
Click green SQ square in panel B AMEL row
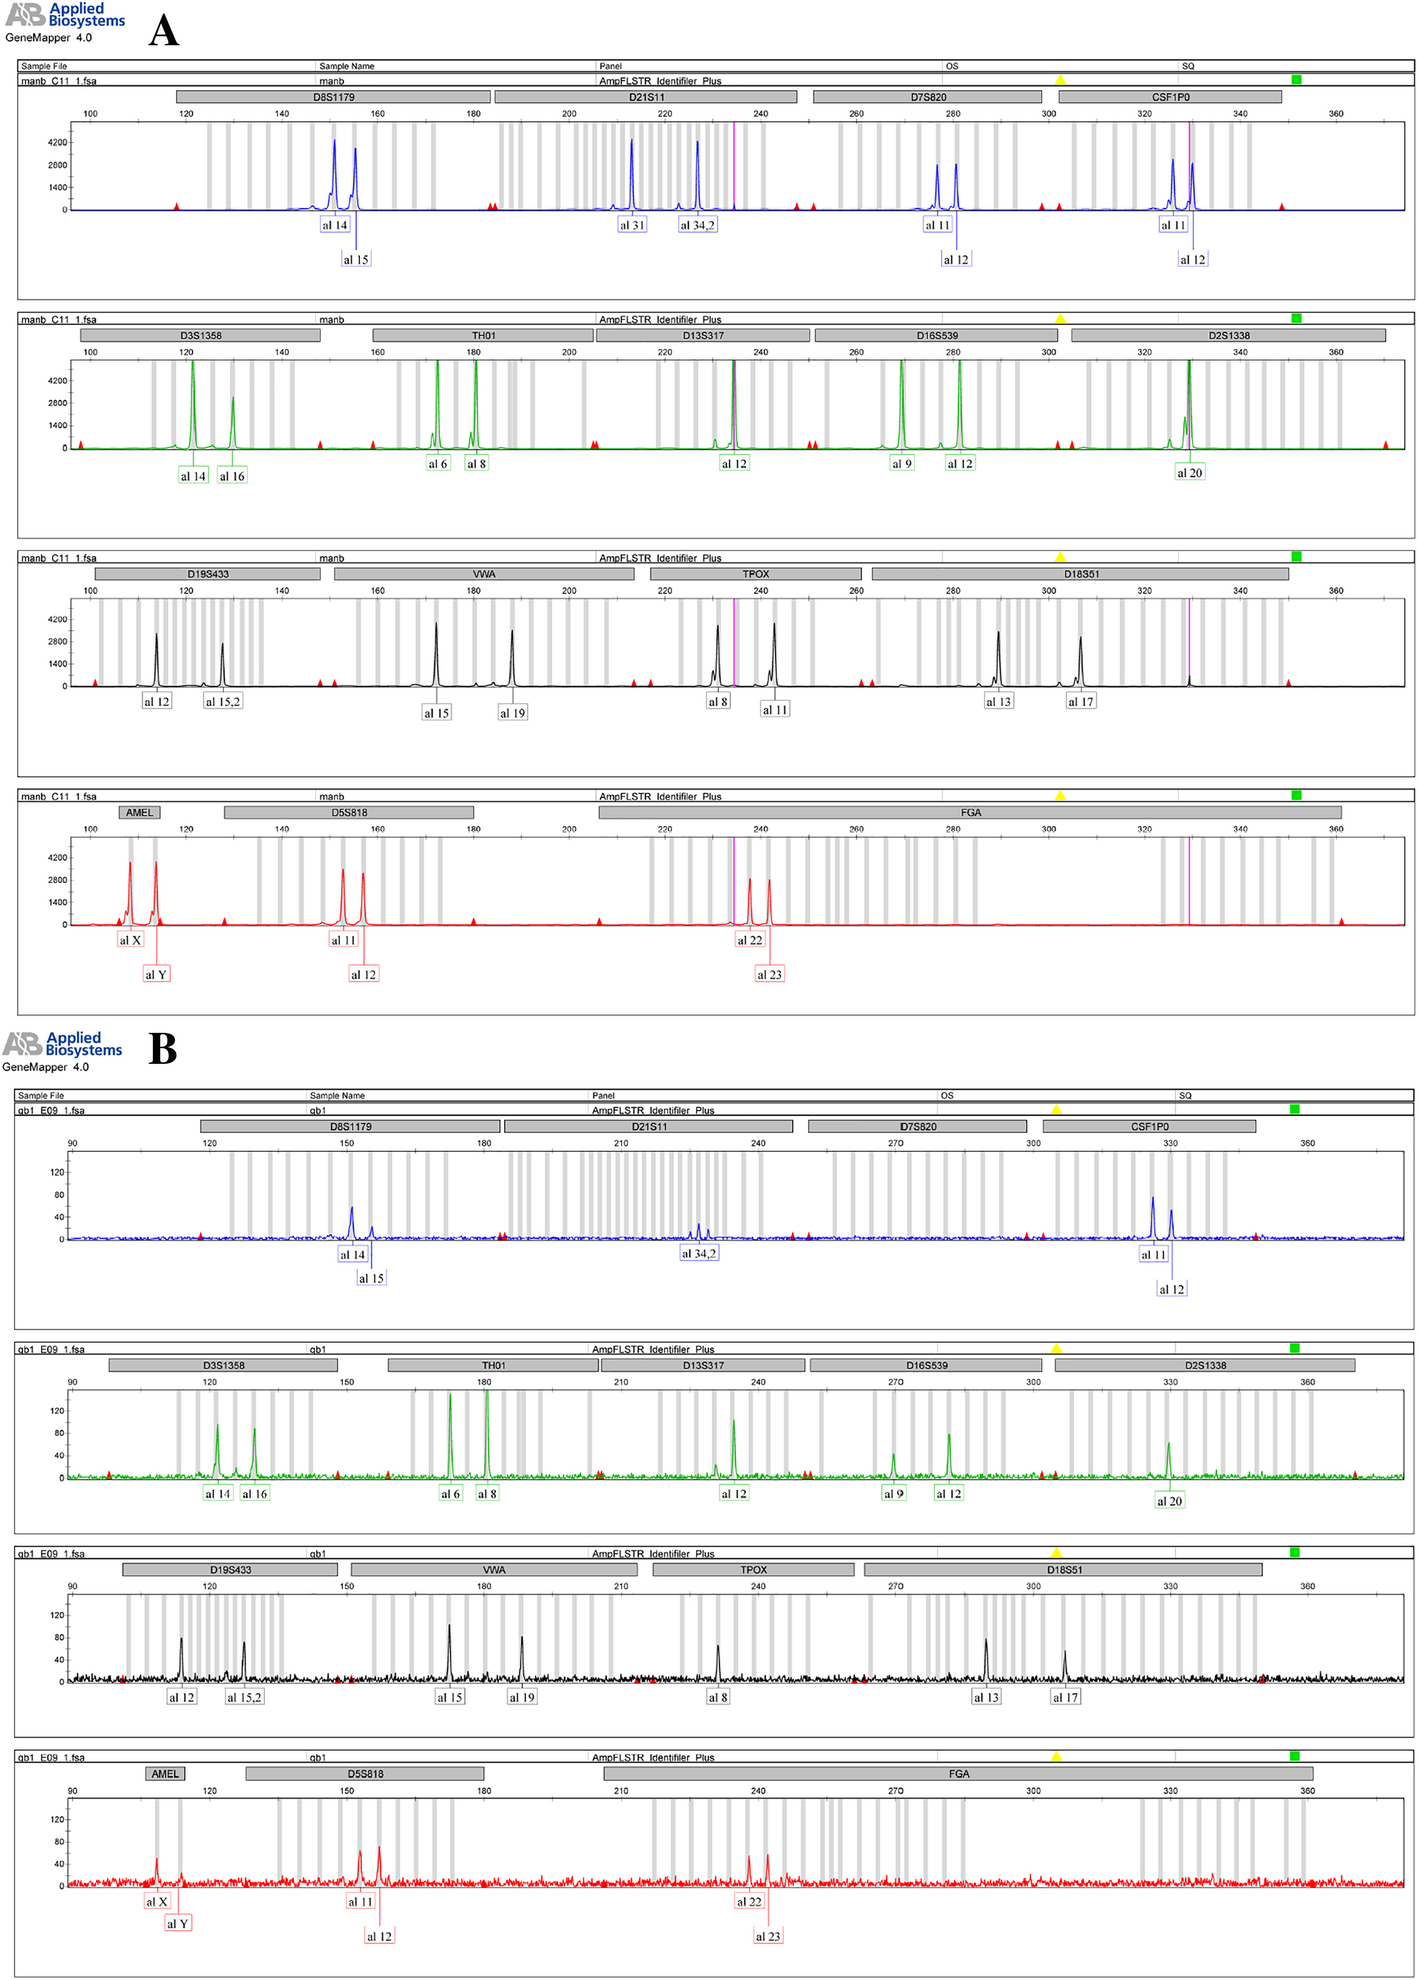(x=1294, y=1756)
